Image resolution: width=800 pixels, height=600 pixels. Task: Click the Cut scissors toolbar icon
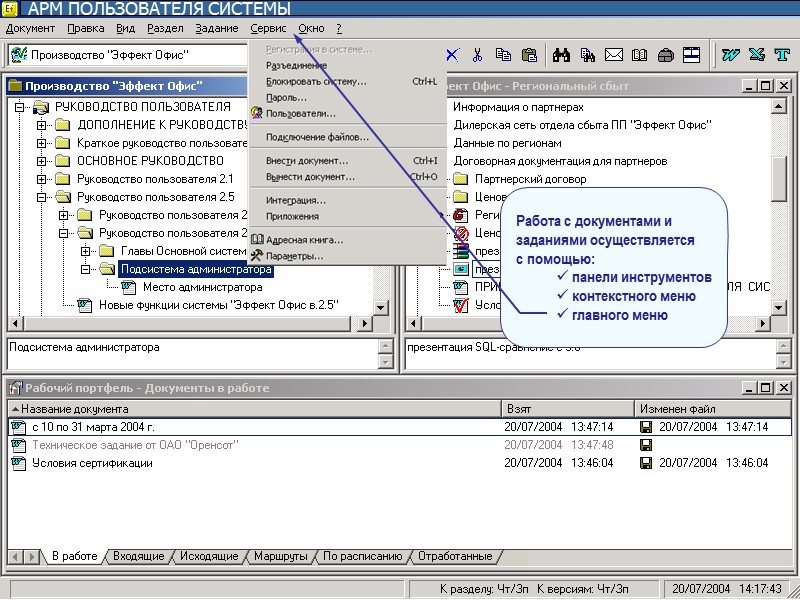pyautogui.click(x=478, y=55)
